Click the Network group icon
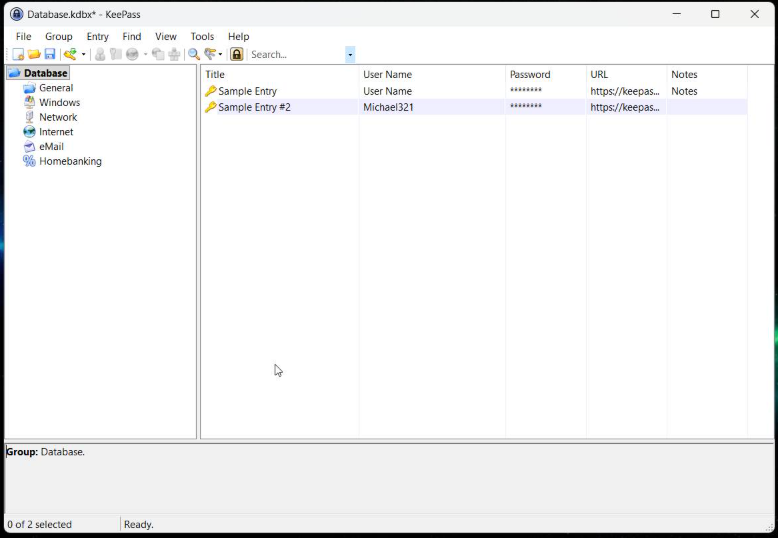 pyautogui.click(x=30, y=117)
